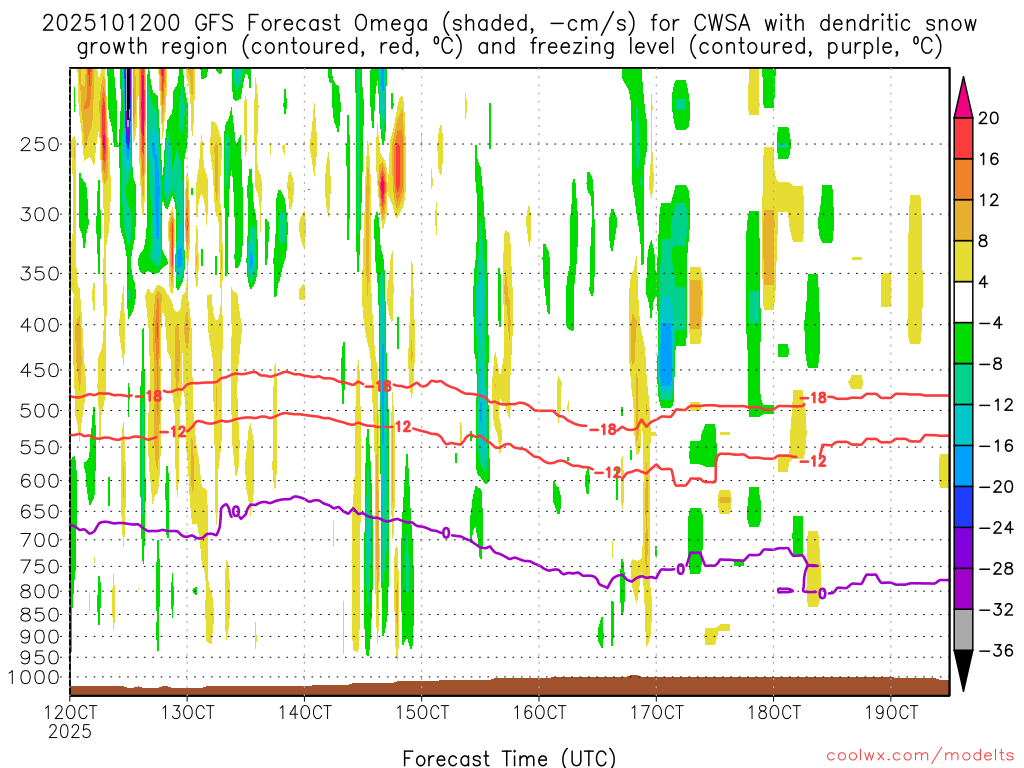Click the violet -28 to -32 colorbar segment
The image size is (1024, 768).
point(963,588)
